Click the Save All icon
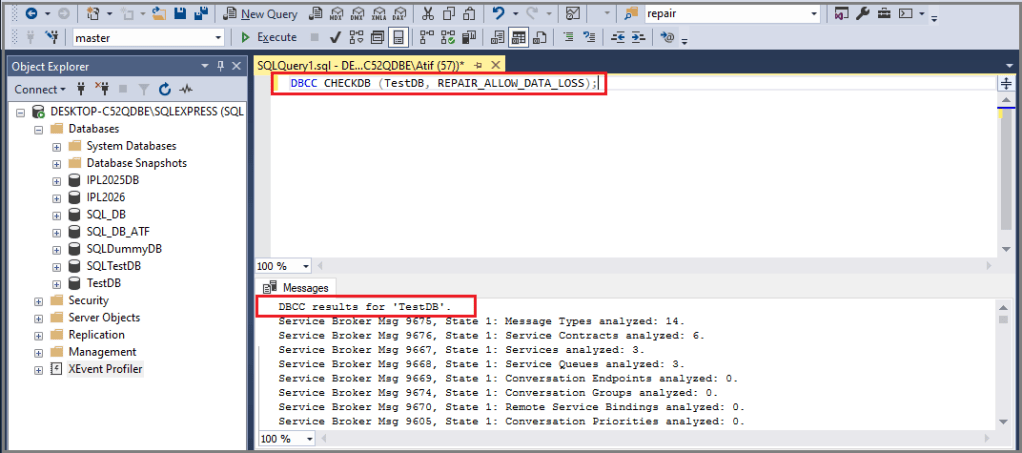 click(x=201, y=14)
